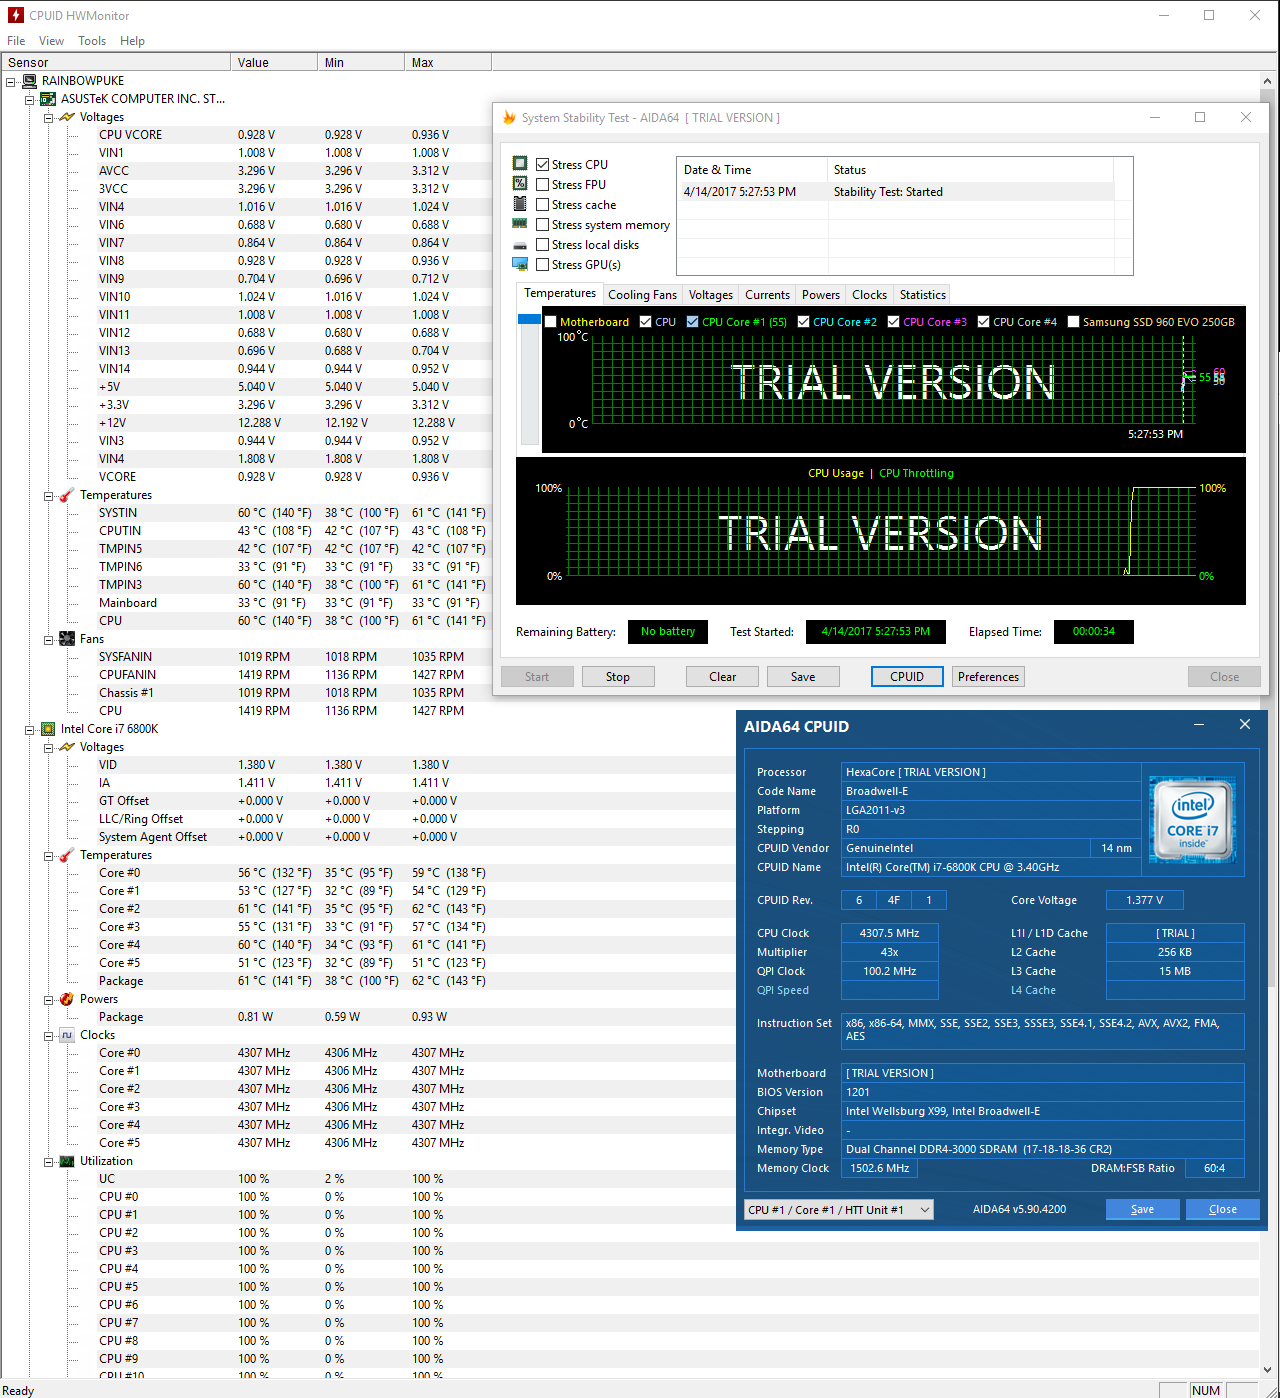
Task: Enable the Stress GPU(s) checkbox
Action: (542, 265)
